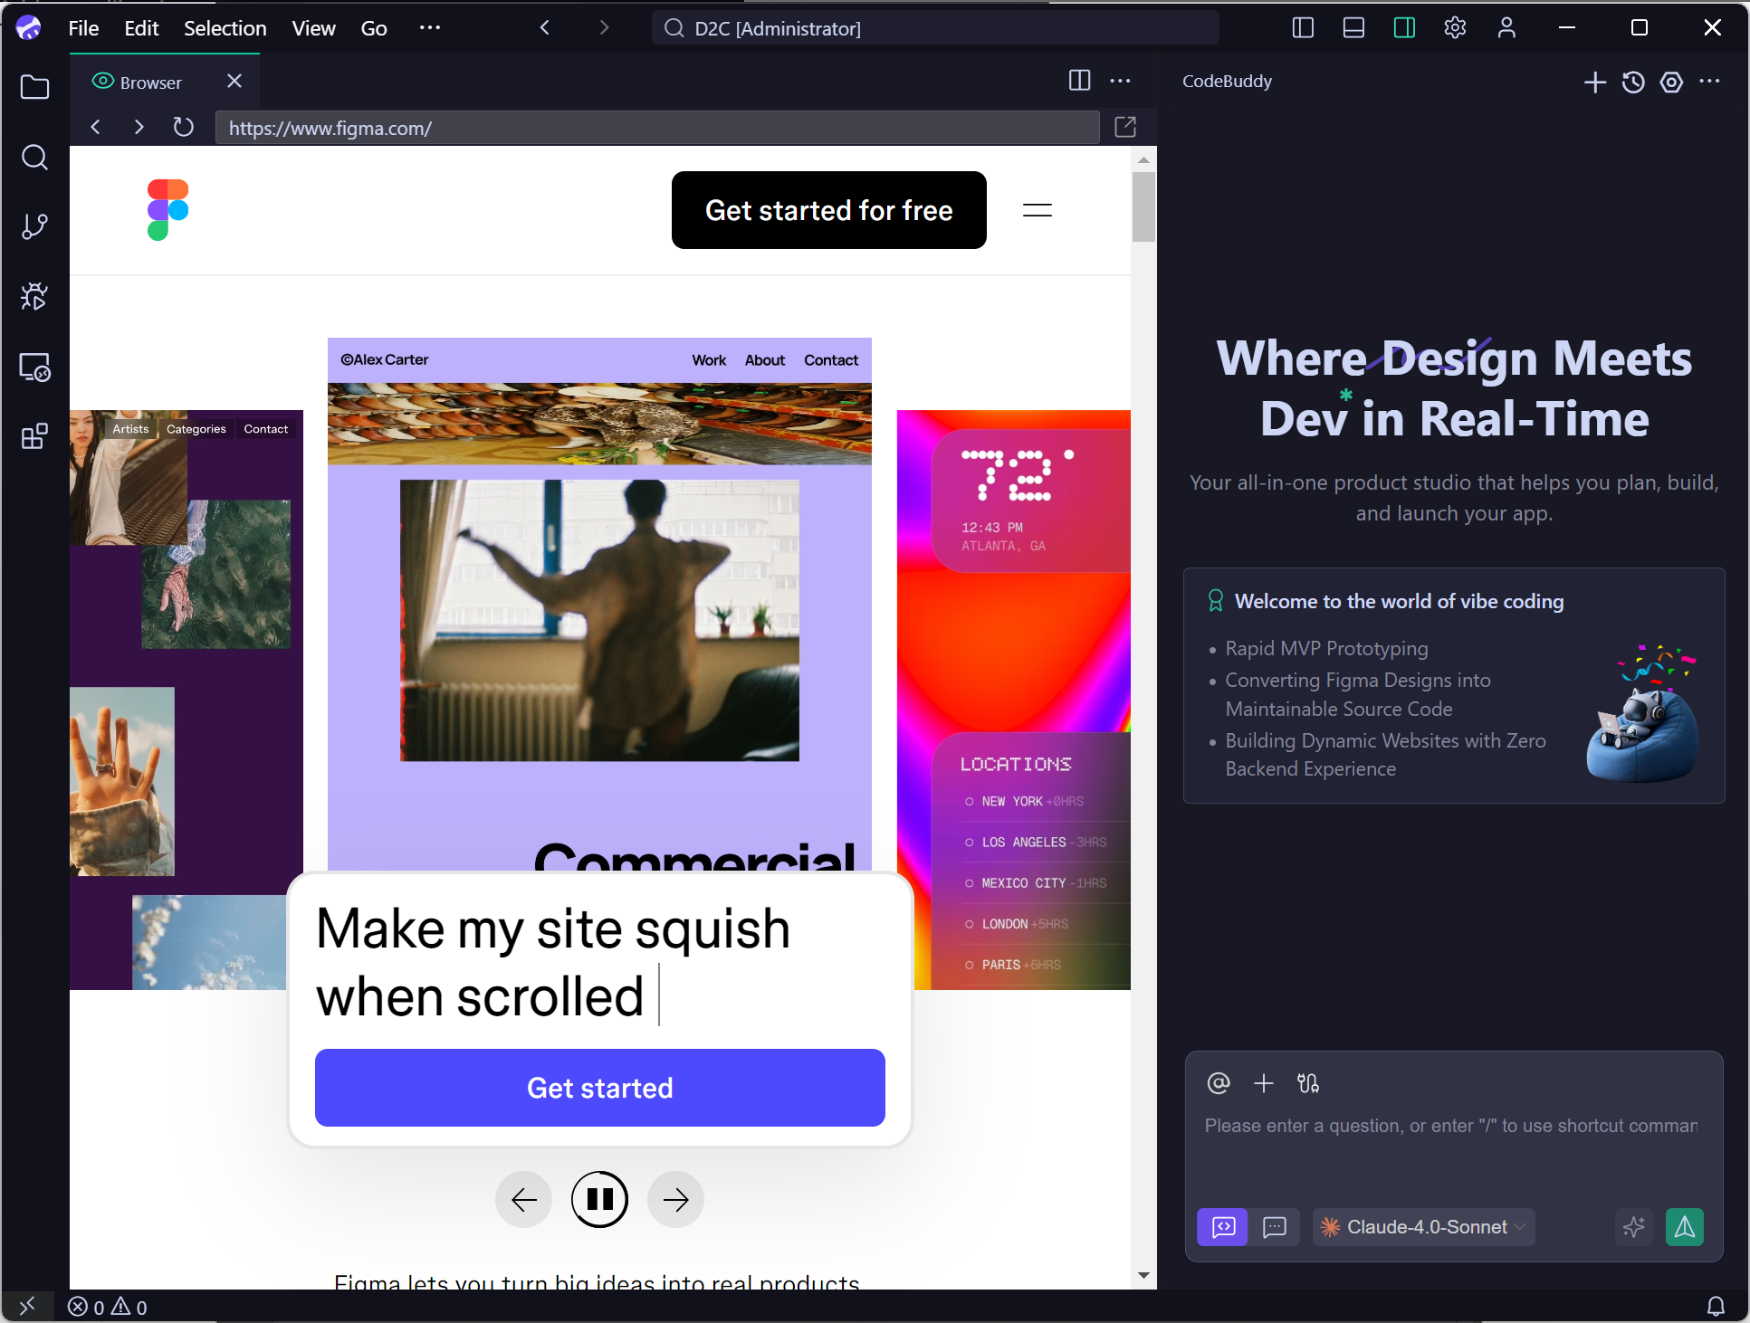Screen dimensions: 1750x1323
Task: Close the Browser tab
Action: coord(234,81)
